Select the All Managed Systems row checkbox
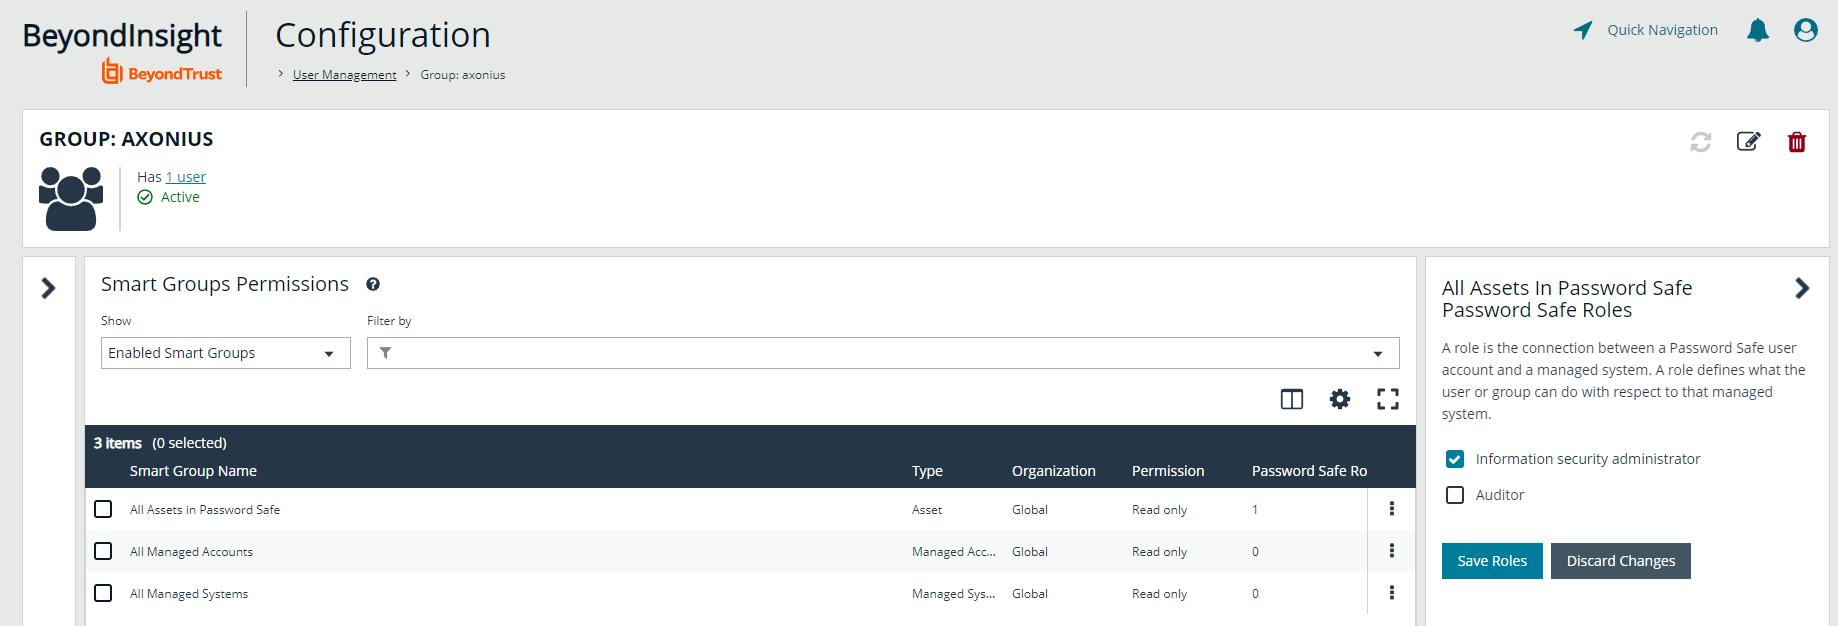Image resolution: width=1838 pixels, height=626 pixels. [x=103, y=593]
